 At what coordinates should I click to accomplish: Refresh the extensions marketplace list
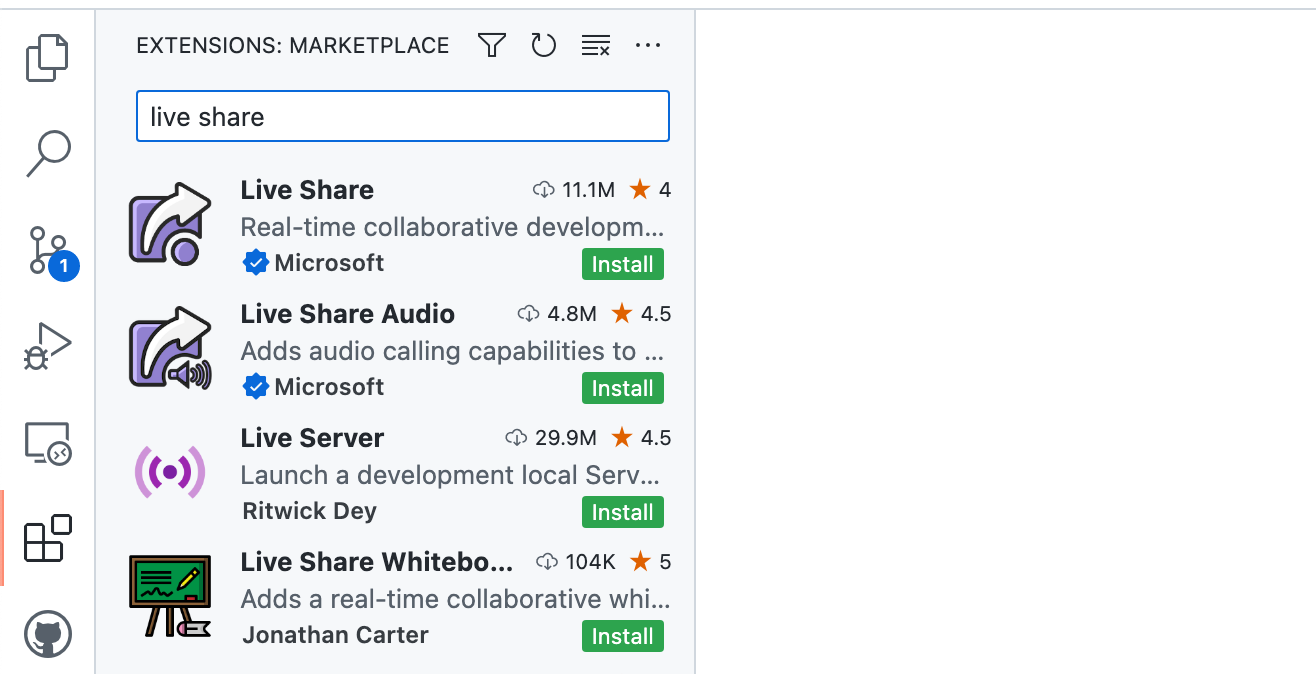tap(543, 45)
